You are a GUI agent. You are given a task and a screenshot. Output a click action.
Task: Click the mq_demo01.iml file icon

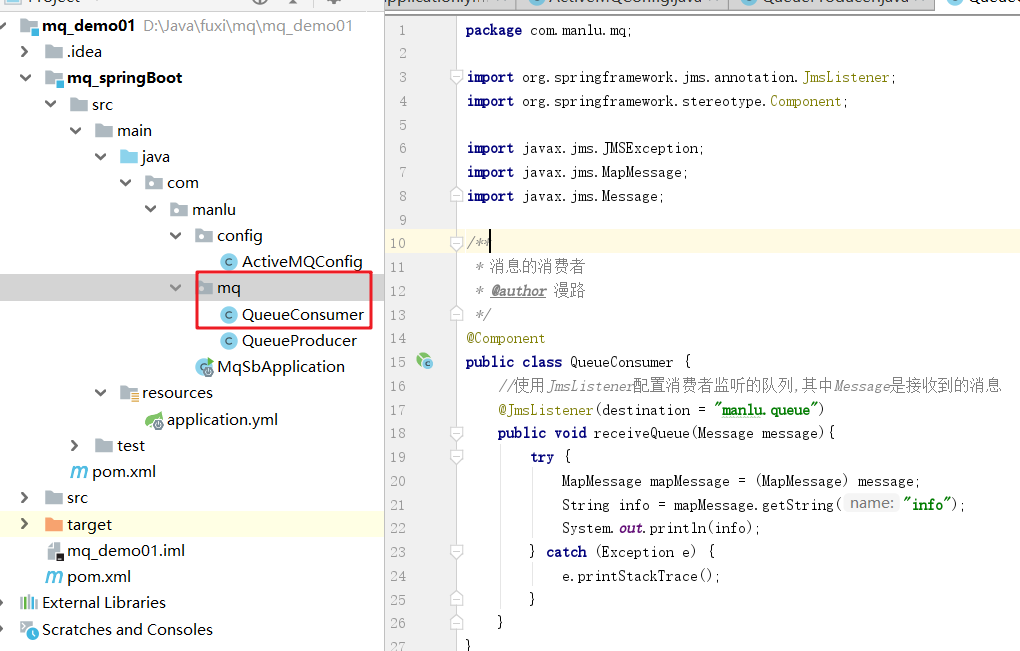[55, 550]
